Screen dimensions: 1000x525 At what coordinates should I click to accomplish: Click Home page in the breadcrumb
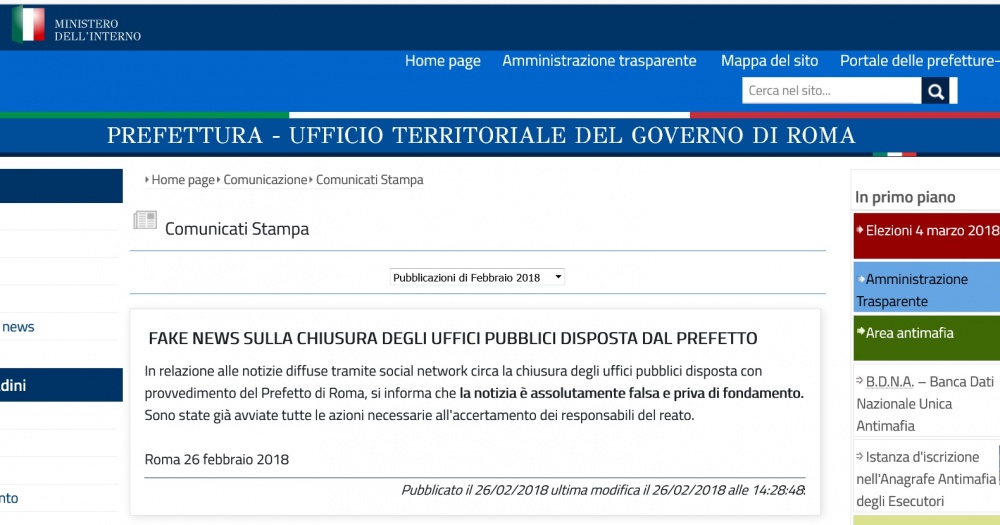click(x=182, y=180)
